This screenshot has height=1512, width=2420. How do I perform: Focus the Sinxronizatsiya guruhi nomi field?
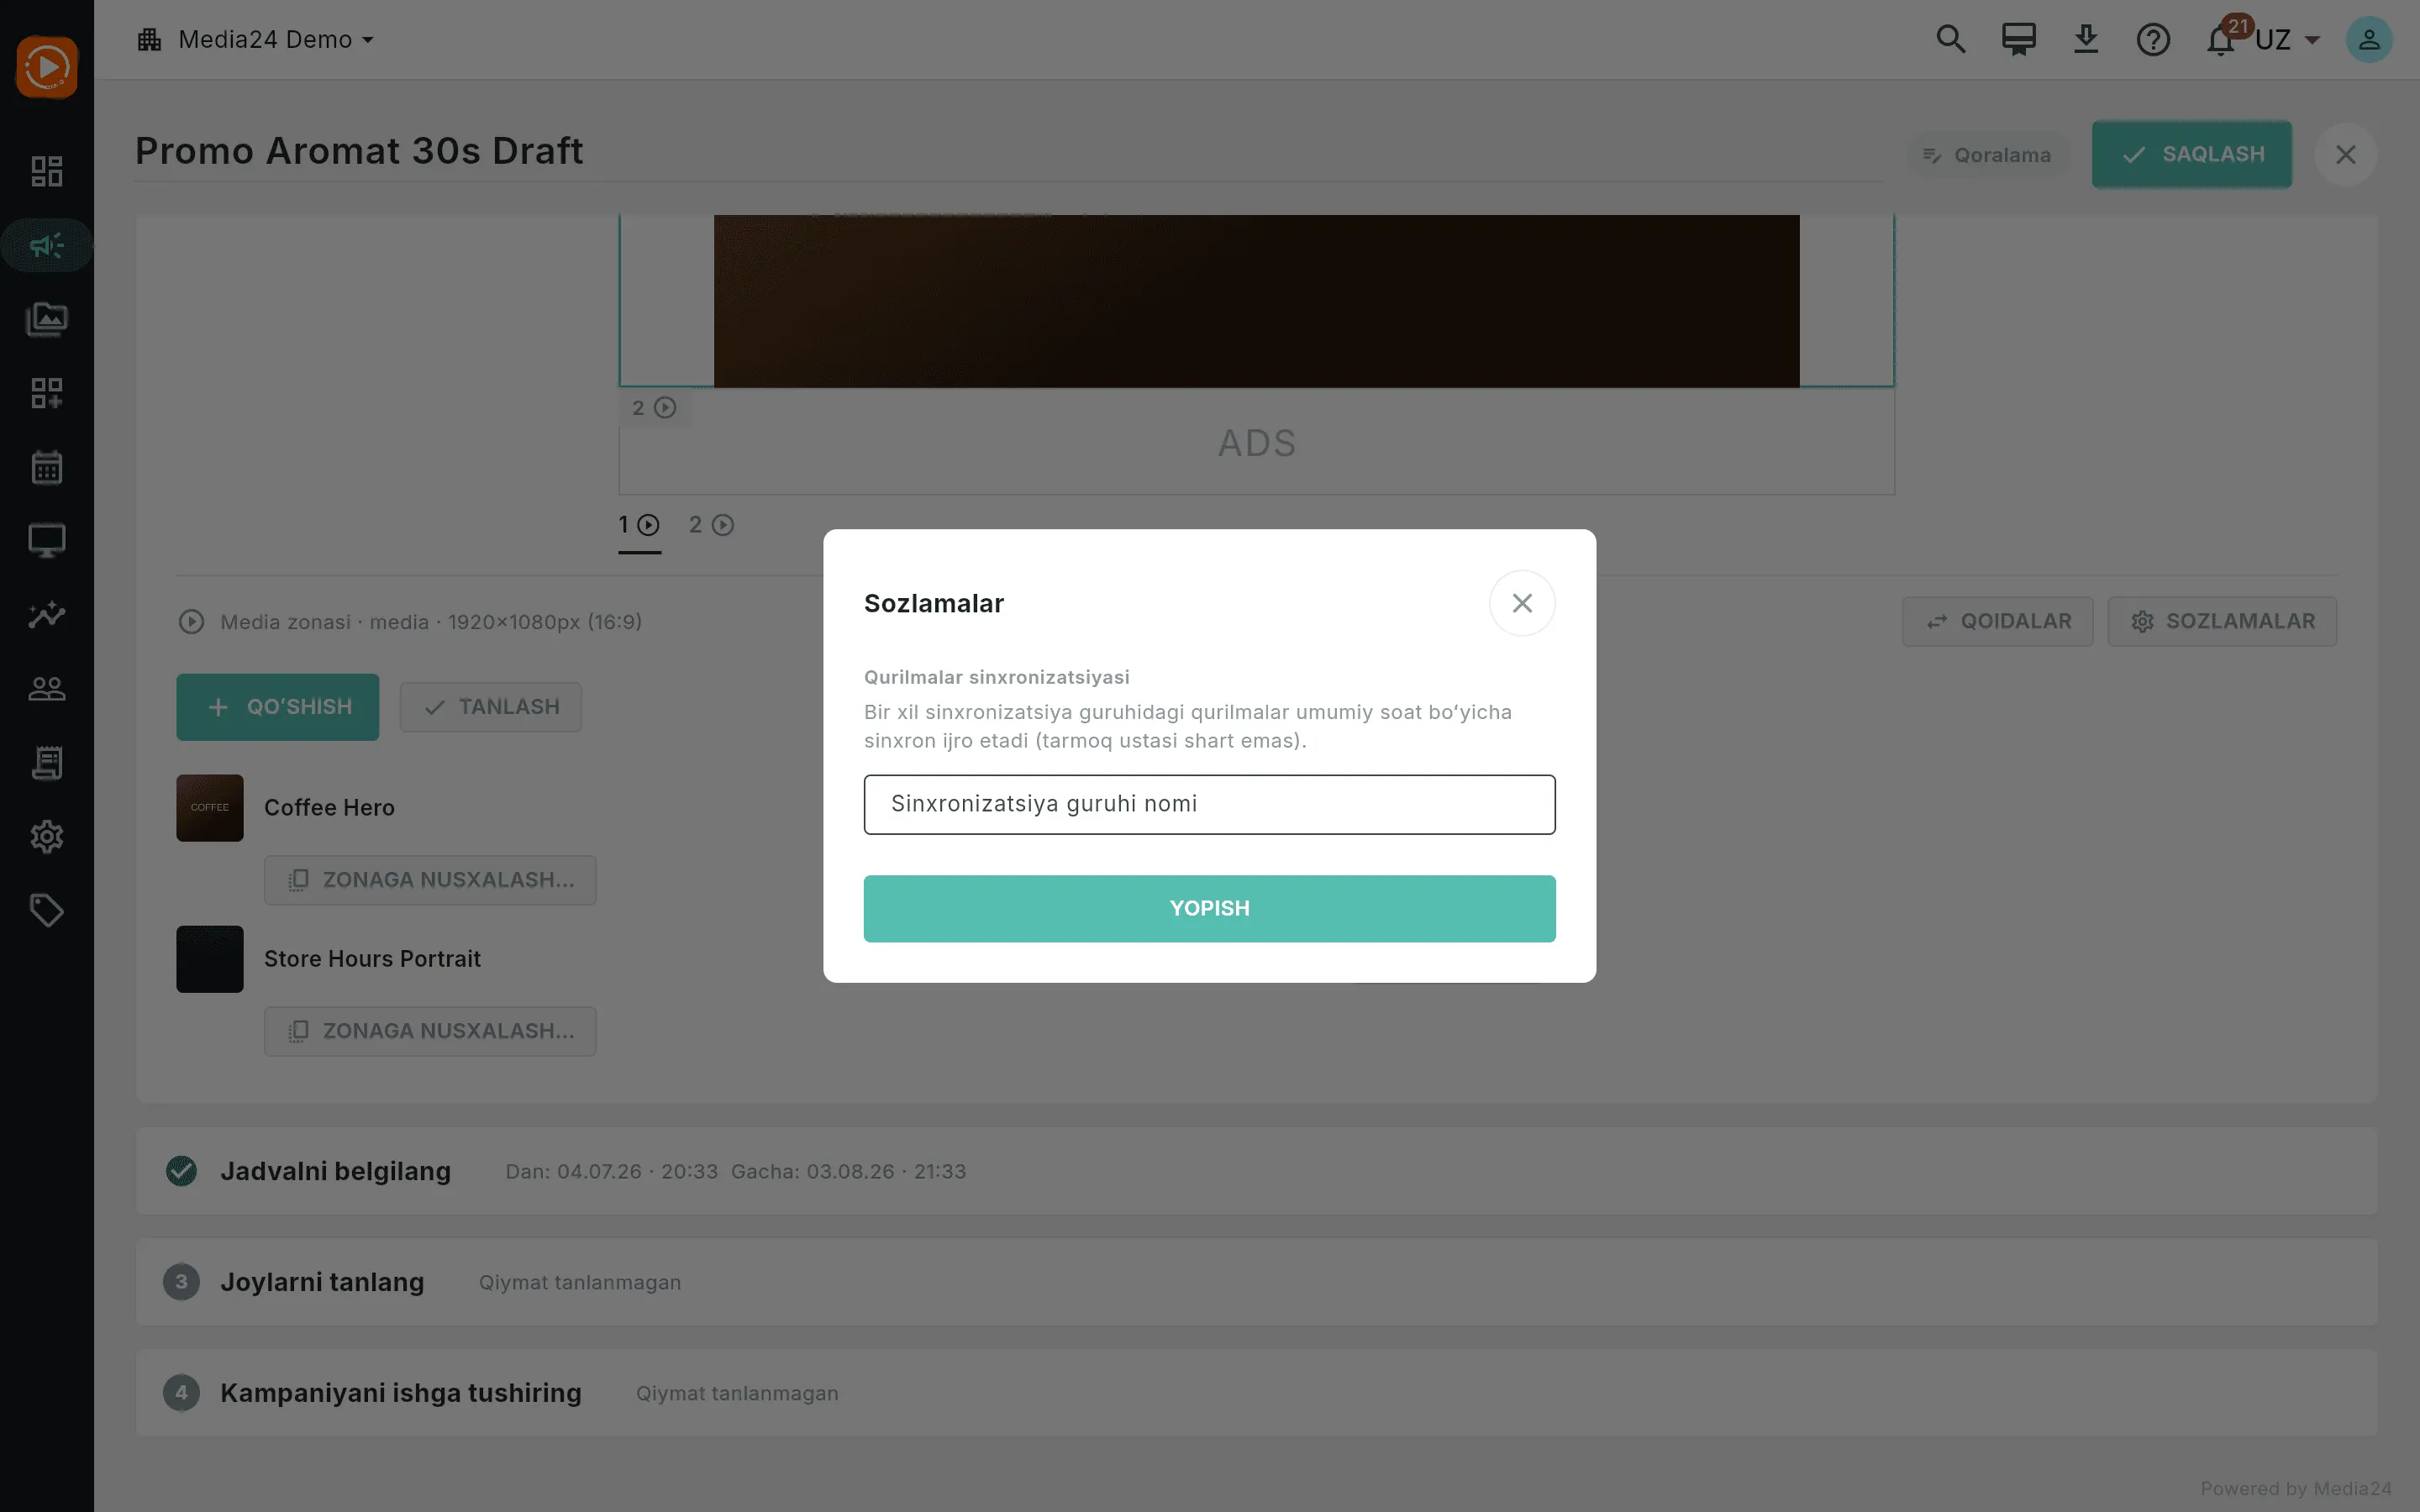tap(1209, 804)
